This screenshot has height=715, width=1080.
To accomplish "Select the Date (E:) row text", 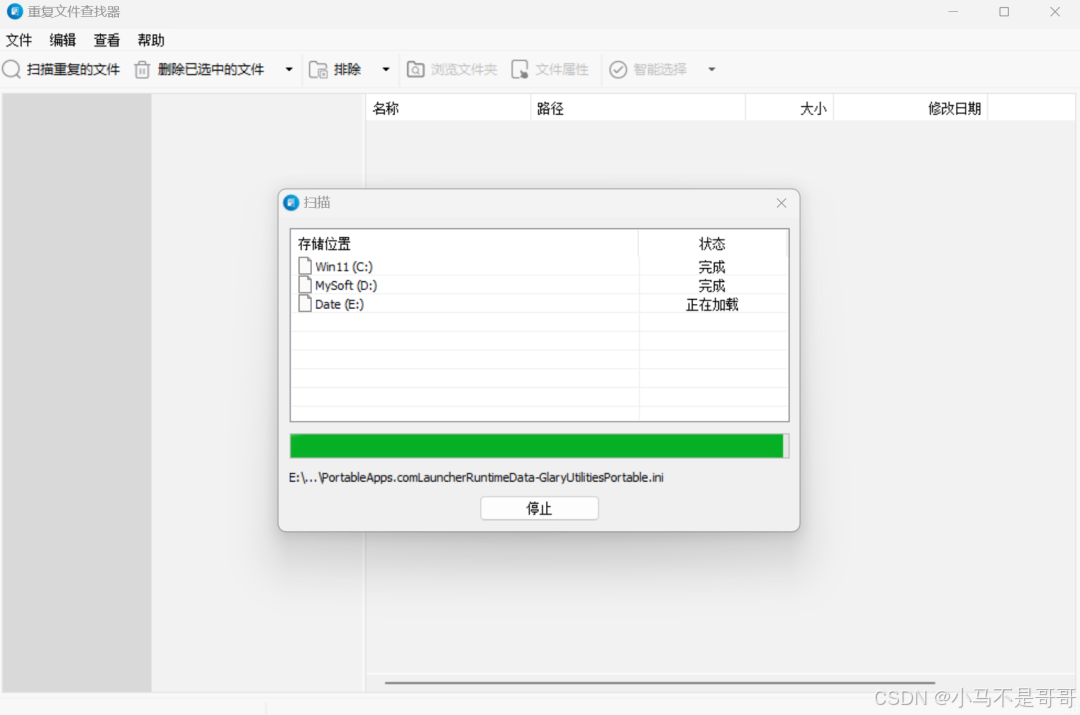I will click(339, 304).
